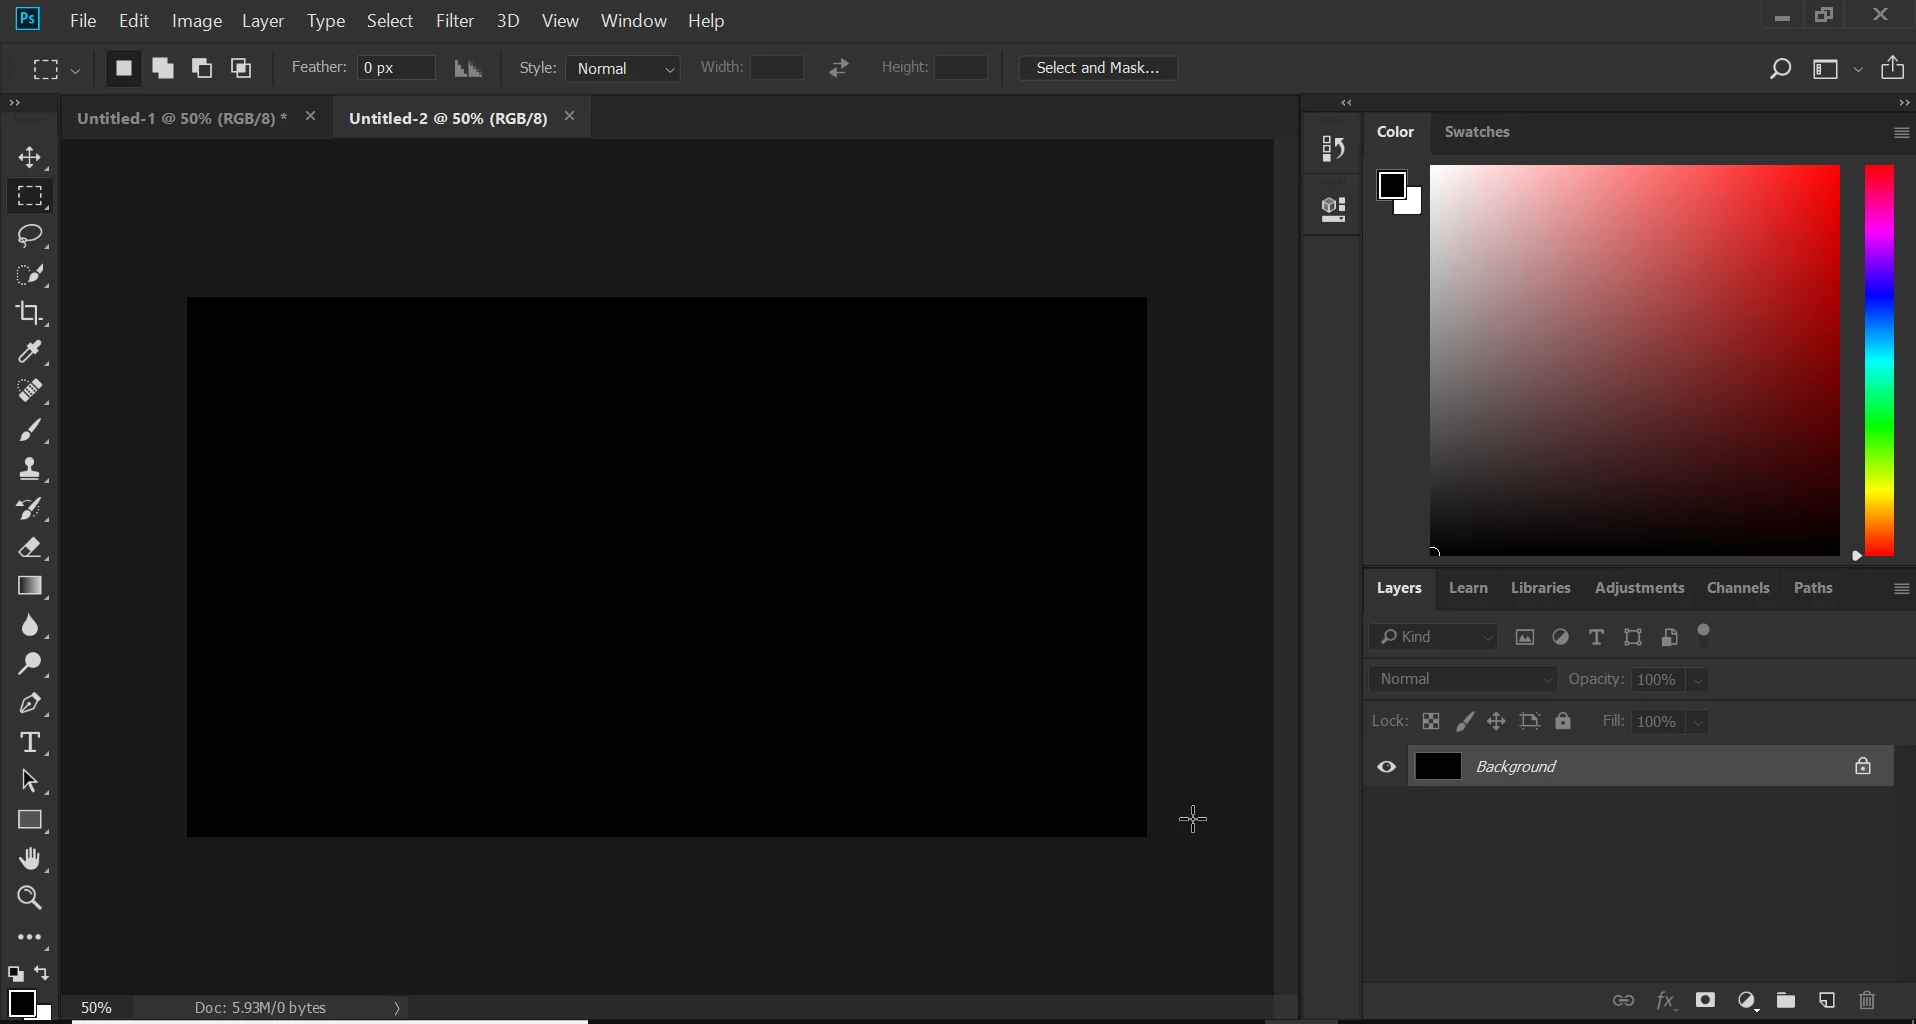Screen dimensions: 1916x1024
Task: Select the Eraser tool
Action: pos(30,548)
